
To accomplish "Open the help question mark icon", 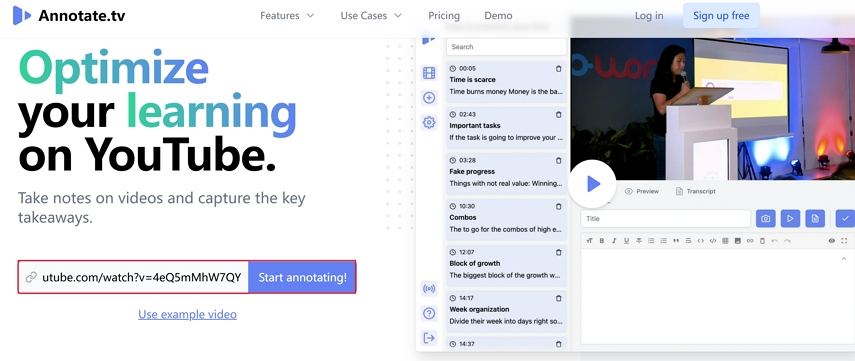I will [x=429, y=313].
